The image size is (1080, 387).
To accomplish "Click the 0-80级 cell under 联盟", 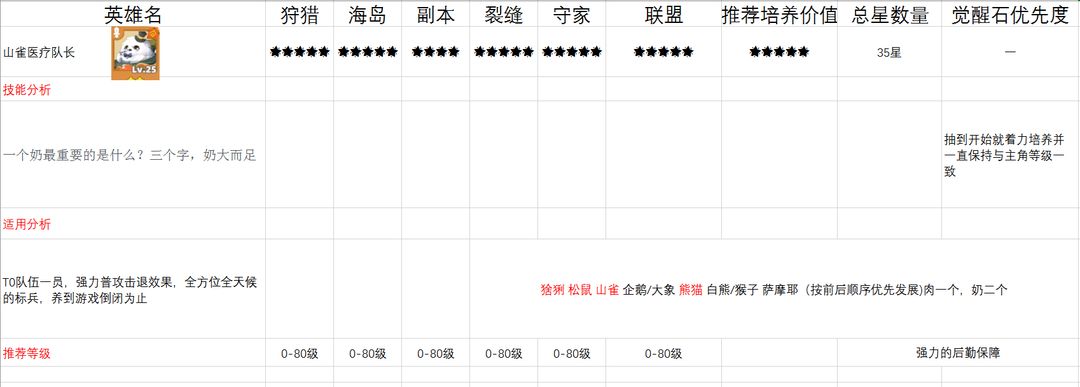I will (663, 354).
